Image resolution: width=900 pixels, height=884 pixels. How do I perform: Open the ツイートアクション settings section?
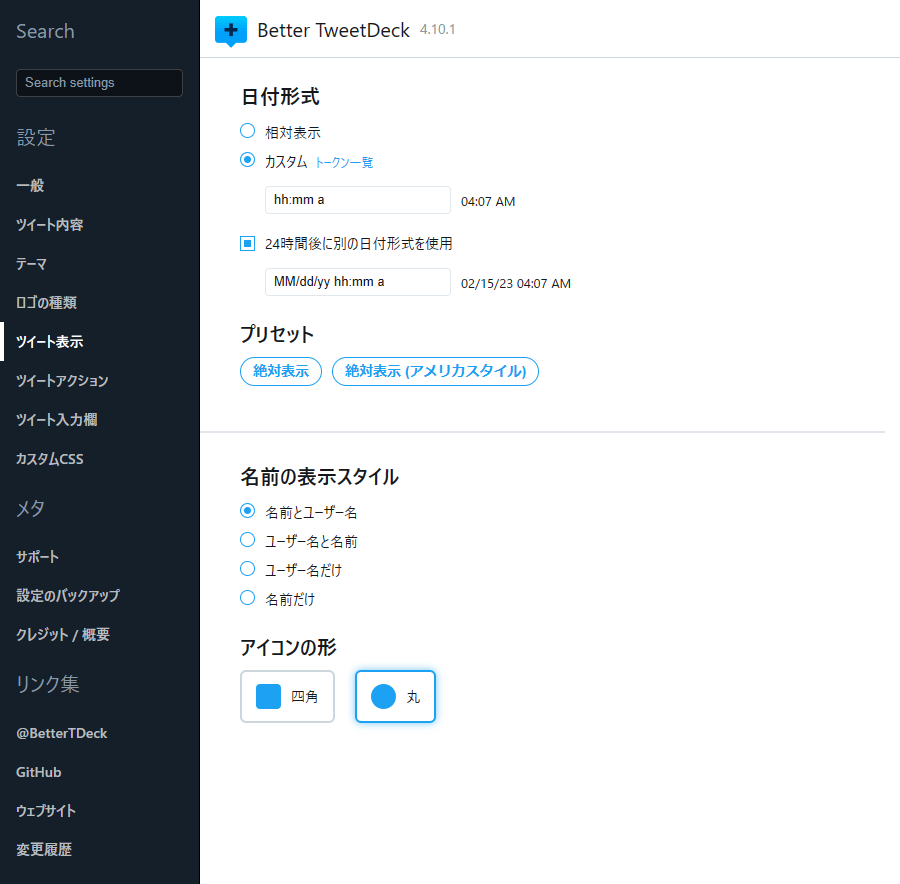tap(62, 381)
